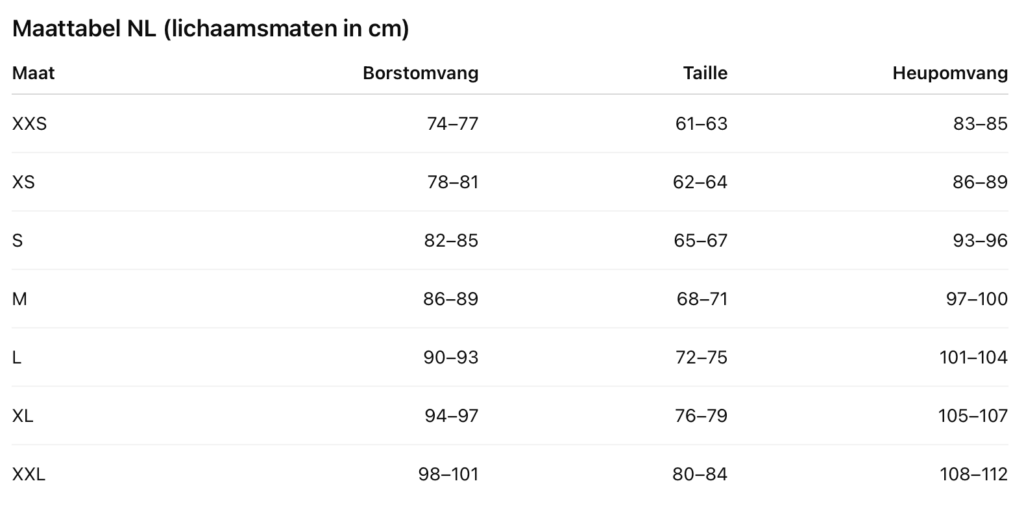Select the S size row label
Image resolution: width=1024 pixels, height=505 pixels.
tap(18, 241)
